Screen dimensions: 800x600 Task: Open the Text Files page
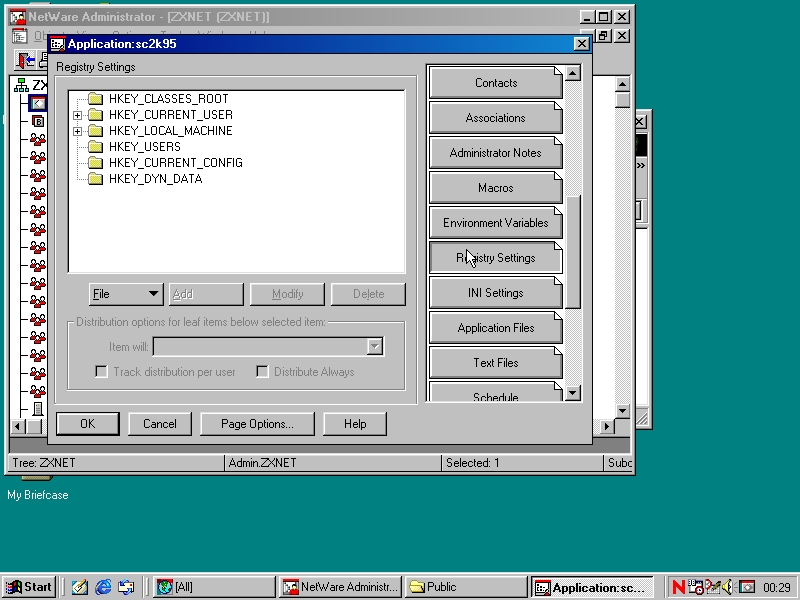[x=495, y=363]
